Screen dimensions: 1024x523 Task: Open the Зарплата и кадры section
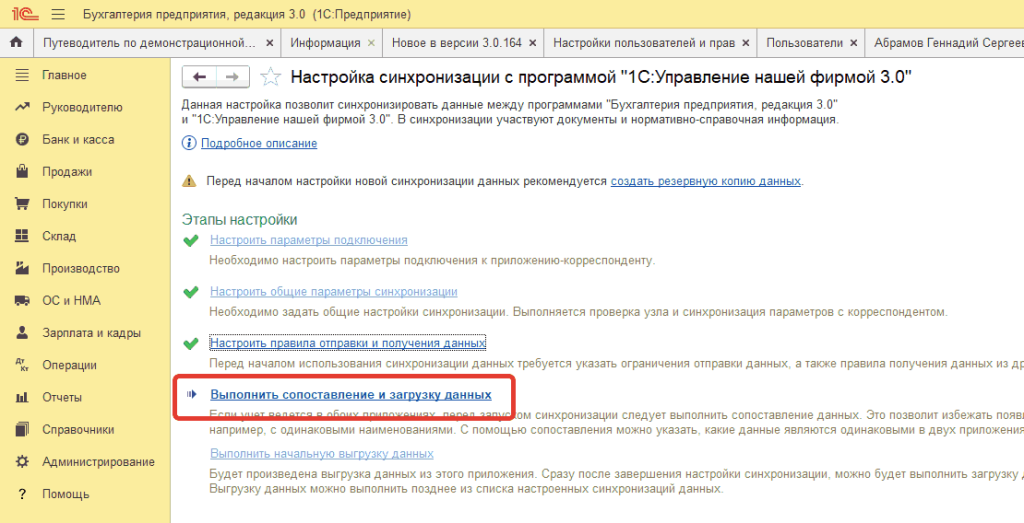[x=91, y=333]
